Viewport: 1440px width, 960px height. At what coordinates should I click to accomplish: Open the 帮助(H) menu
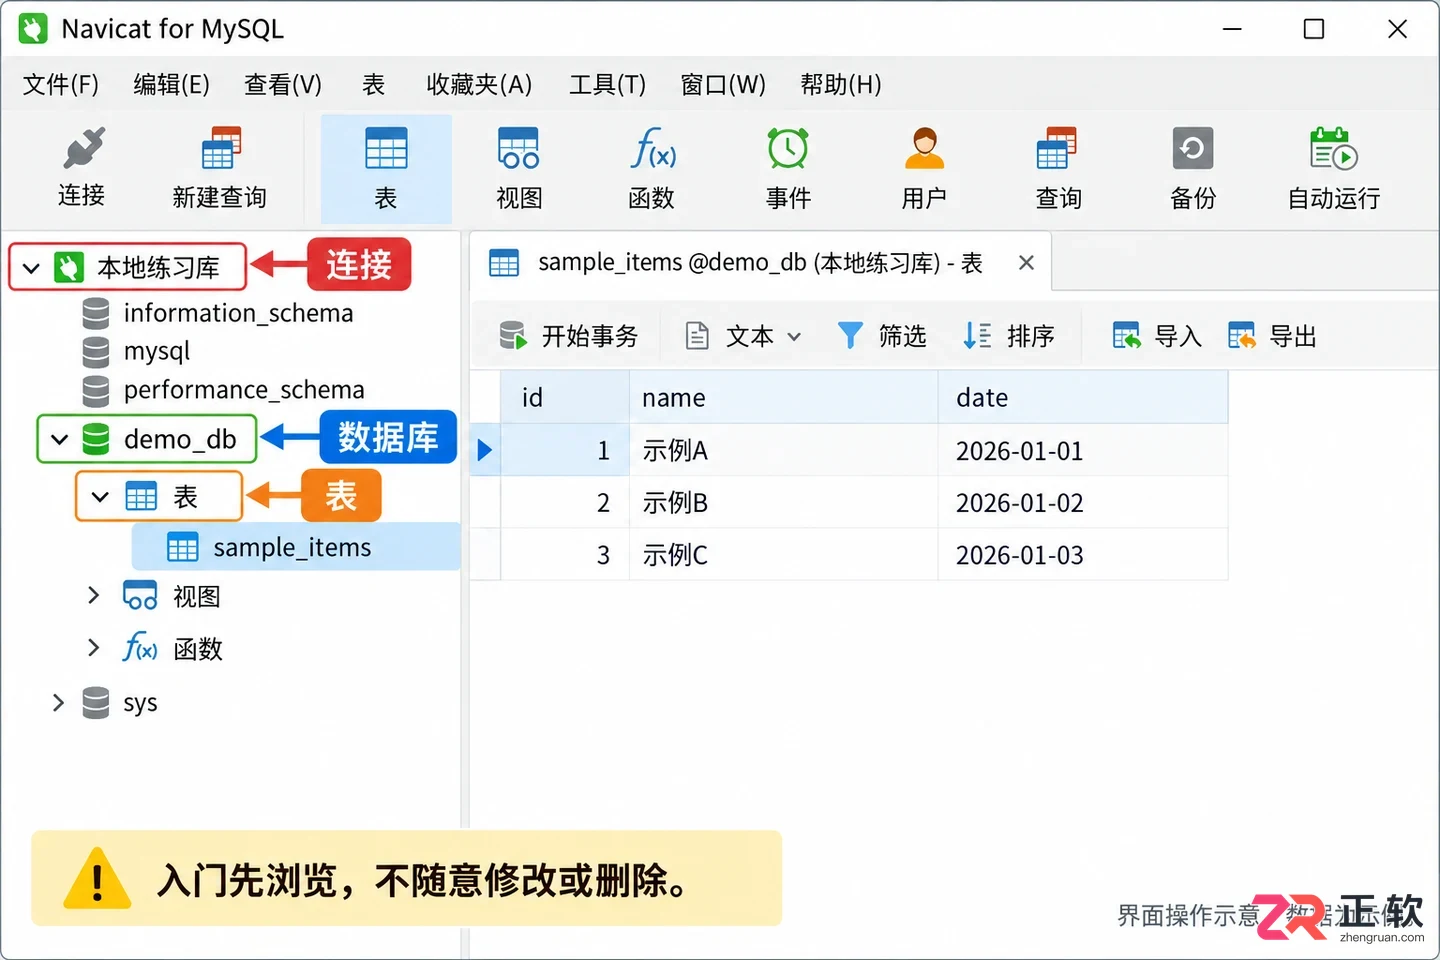point(841,85)
